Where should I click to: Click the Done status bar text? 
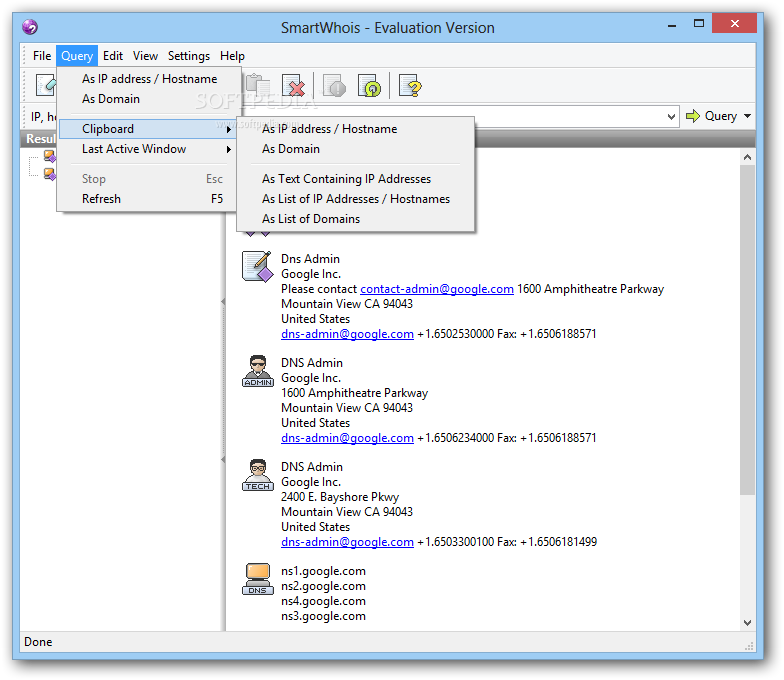click(38, 642)
